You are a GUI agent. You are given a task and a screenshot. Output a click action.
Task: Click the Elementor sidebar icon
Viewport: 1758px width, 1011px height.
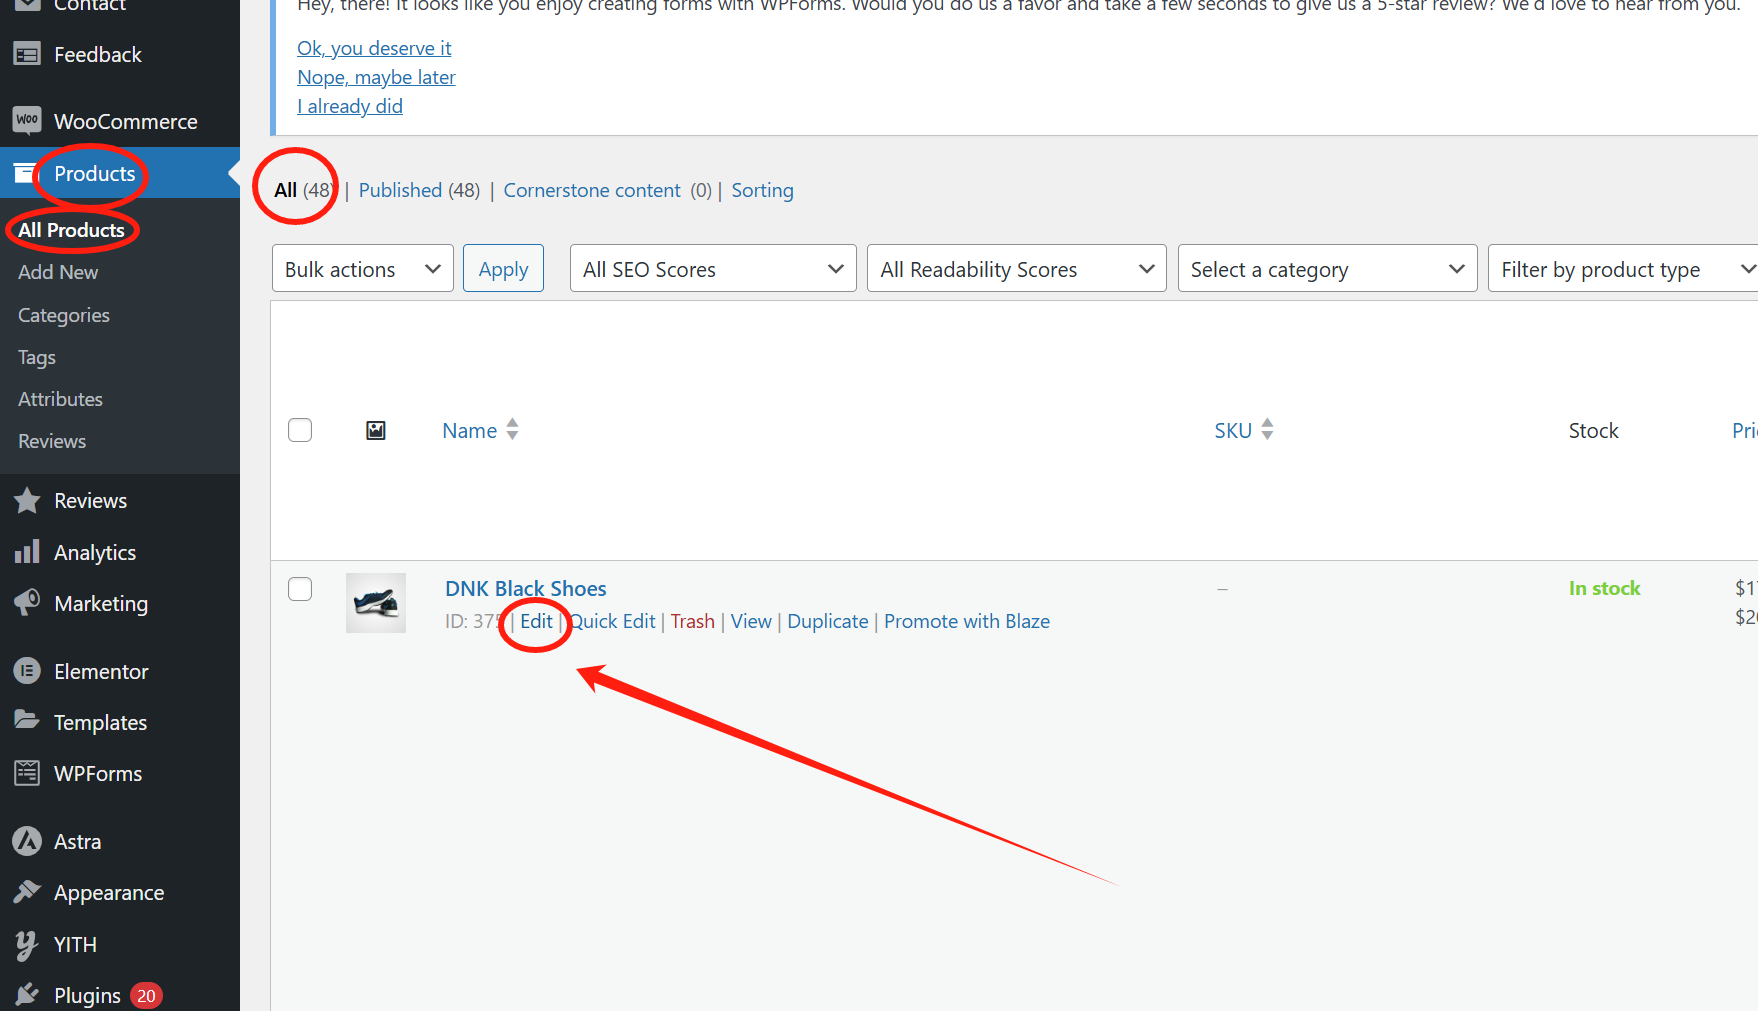tap(27, 670)
